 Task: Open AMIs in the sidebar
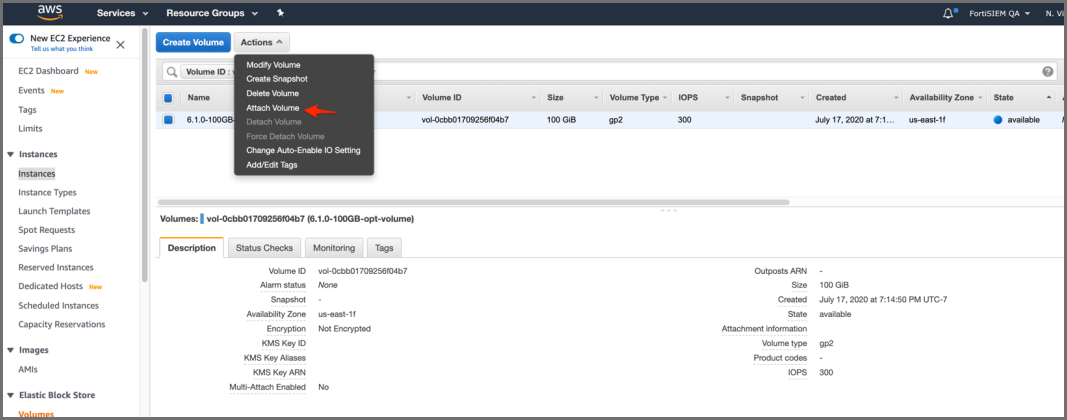(x=28, y=370)
